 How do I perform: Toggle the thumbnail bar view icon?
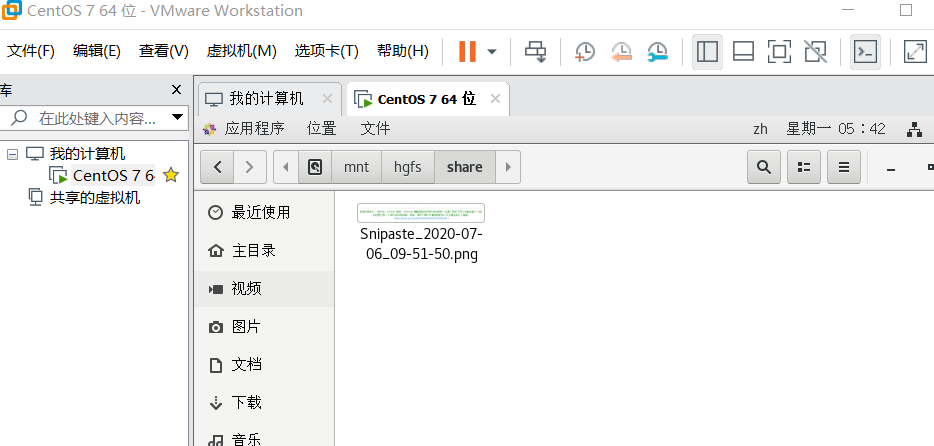pos(743,51)
